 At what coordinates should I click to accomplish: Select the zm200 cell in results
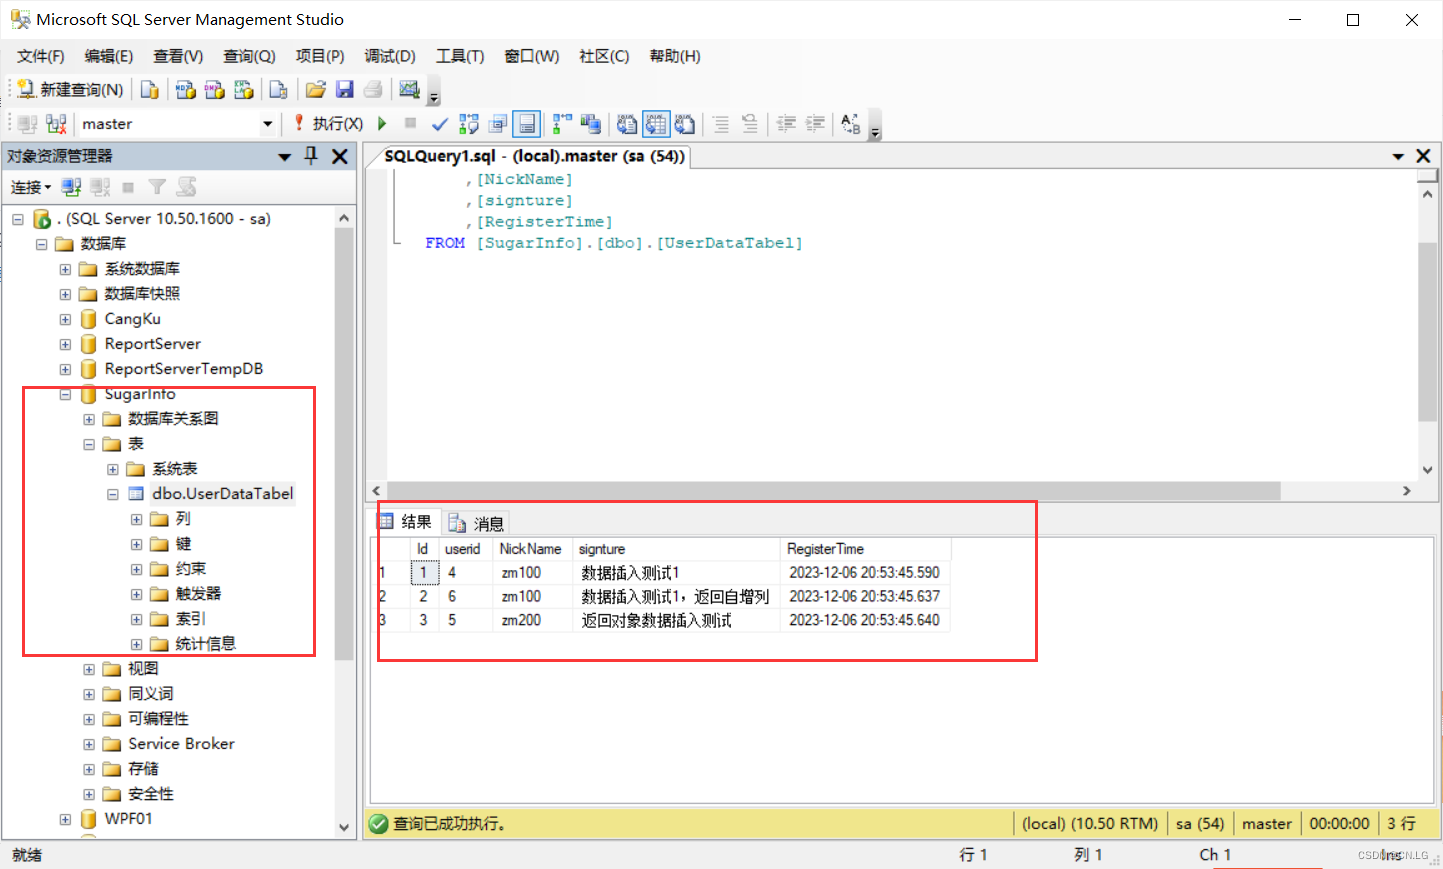(x=534, y=620)
